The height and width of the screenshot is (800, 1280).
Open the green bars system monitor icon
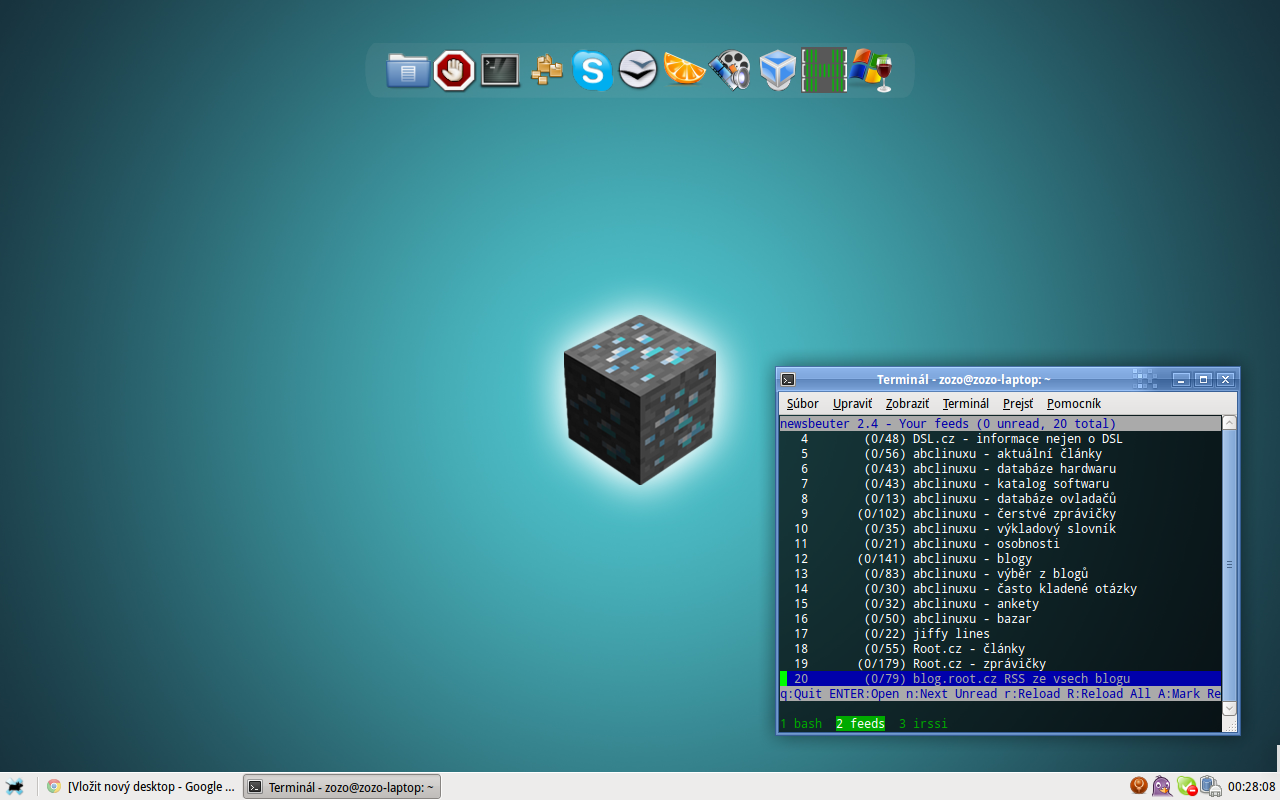824,70
